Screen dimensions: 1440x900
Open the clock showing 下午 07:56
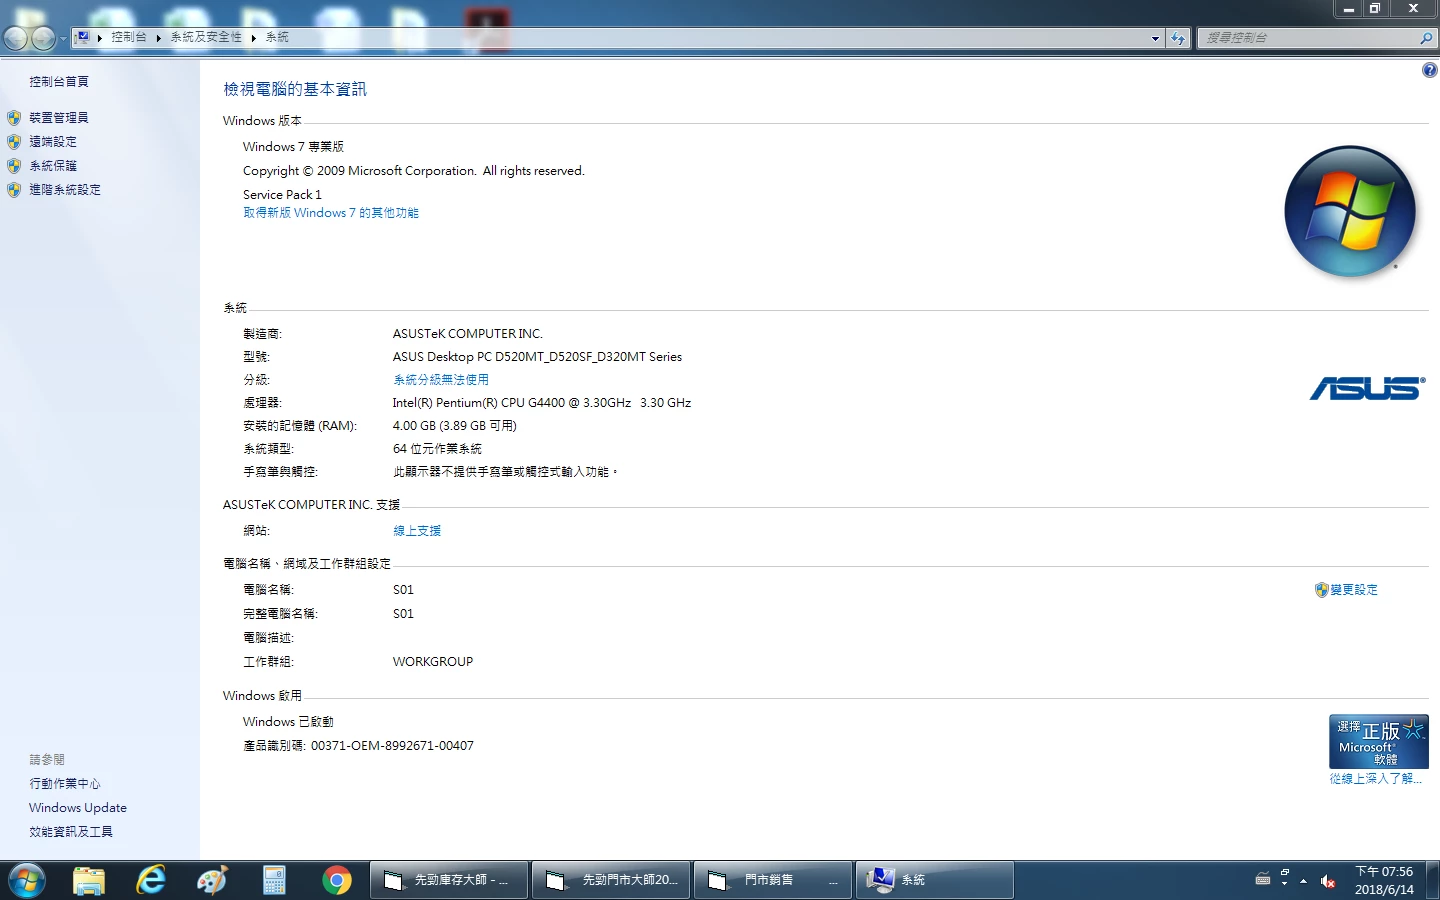pyautogui.click(x=1384, y=880)
